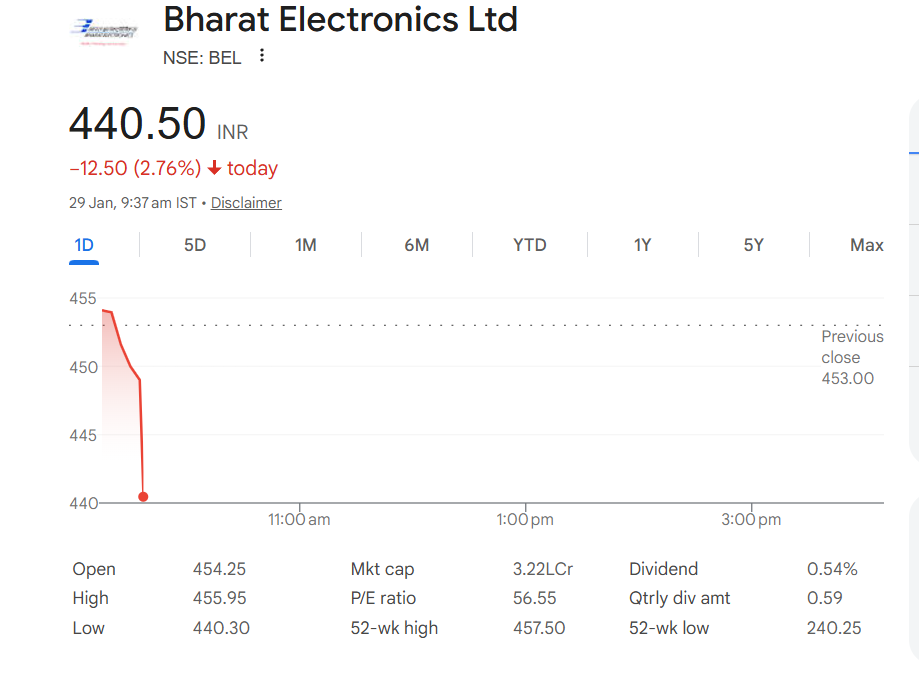
Task: Switch to the 5Y chart tab
Action: [x=754, y=245]
